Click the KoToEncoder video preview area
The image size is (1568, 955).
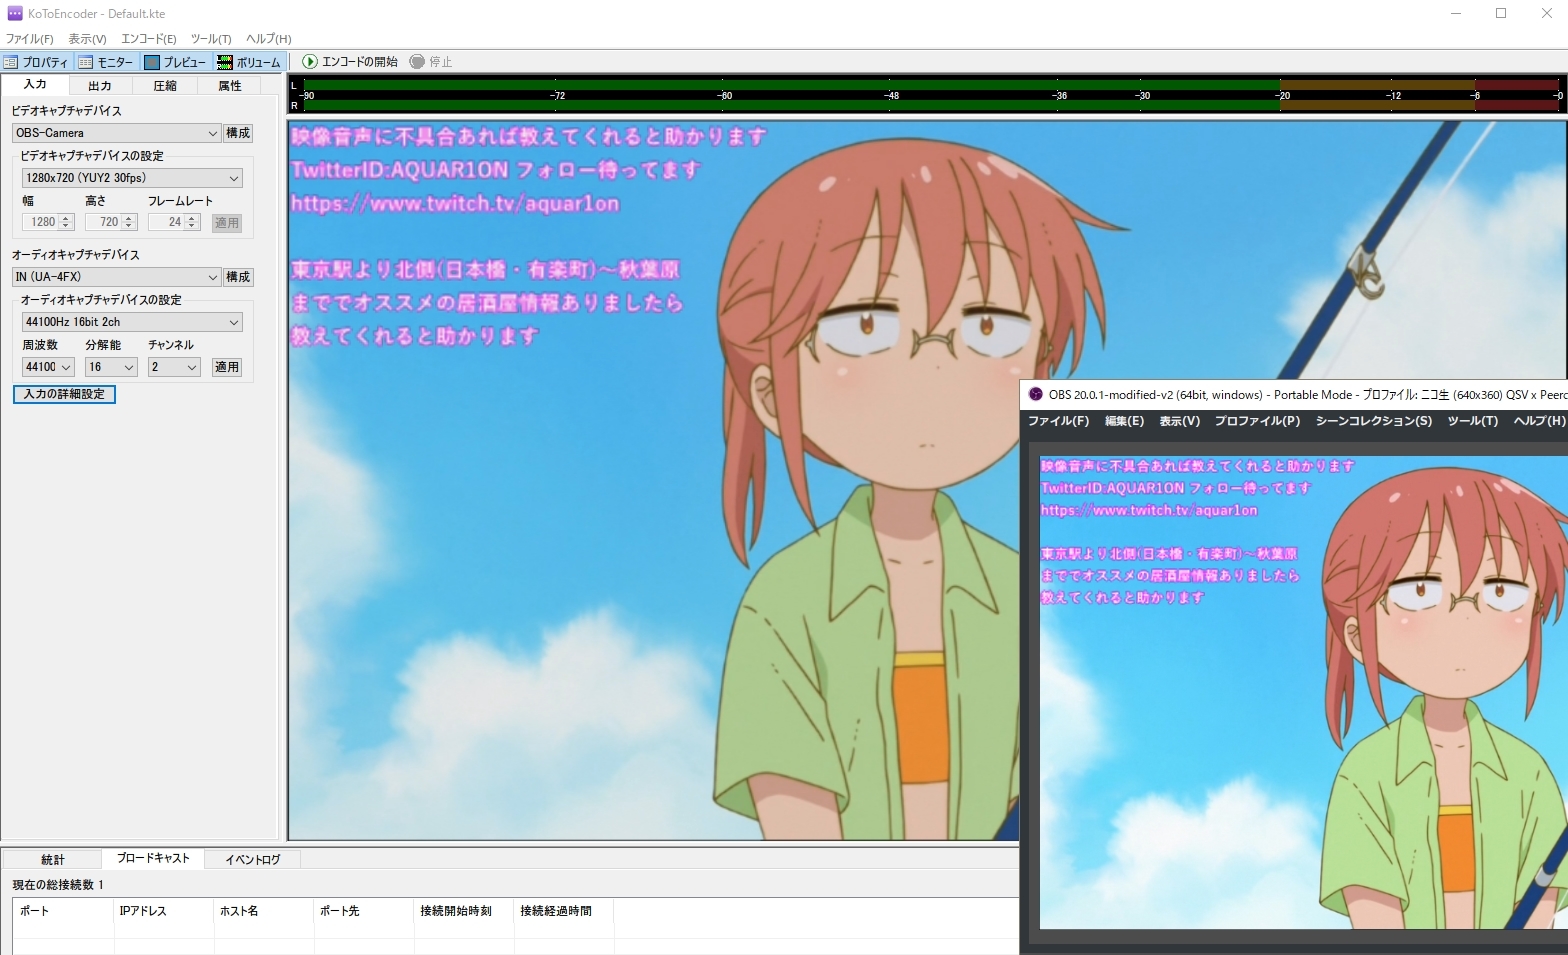653,480
